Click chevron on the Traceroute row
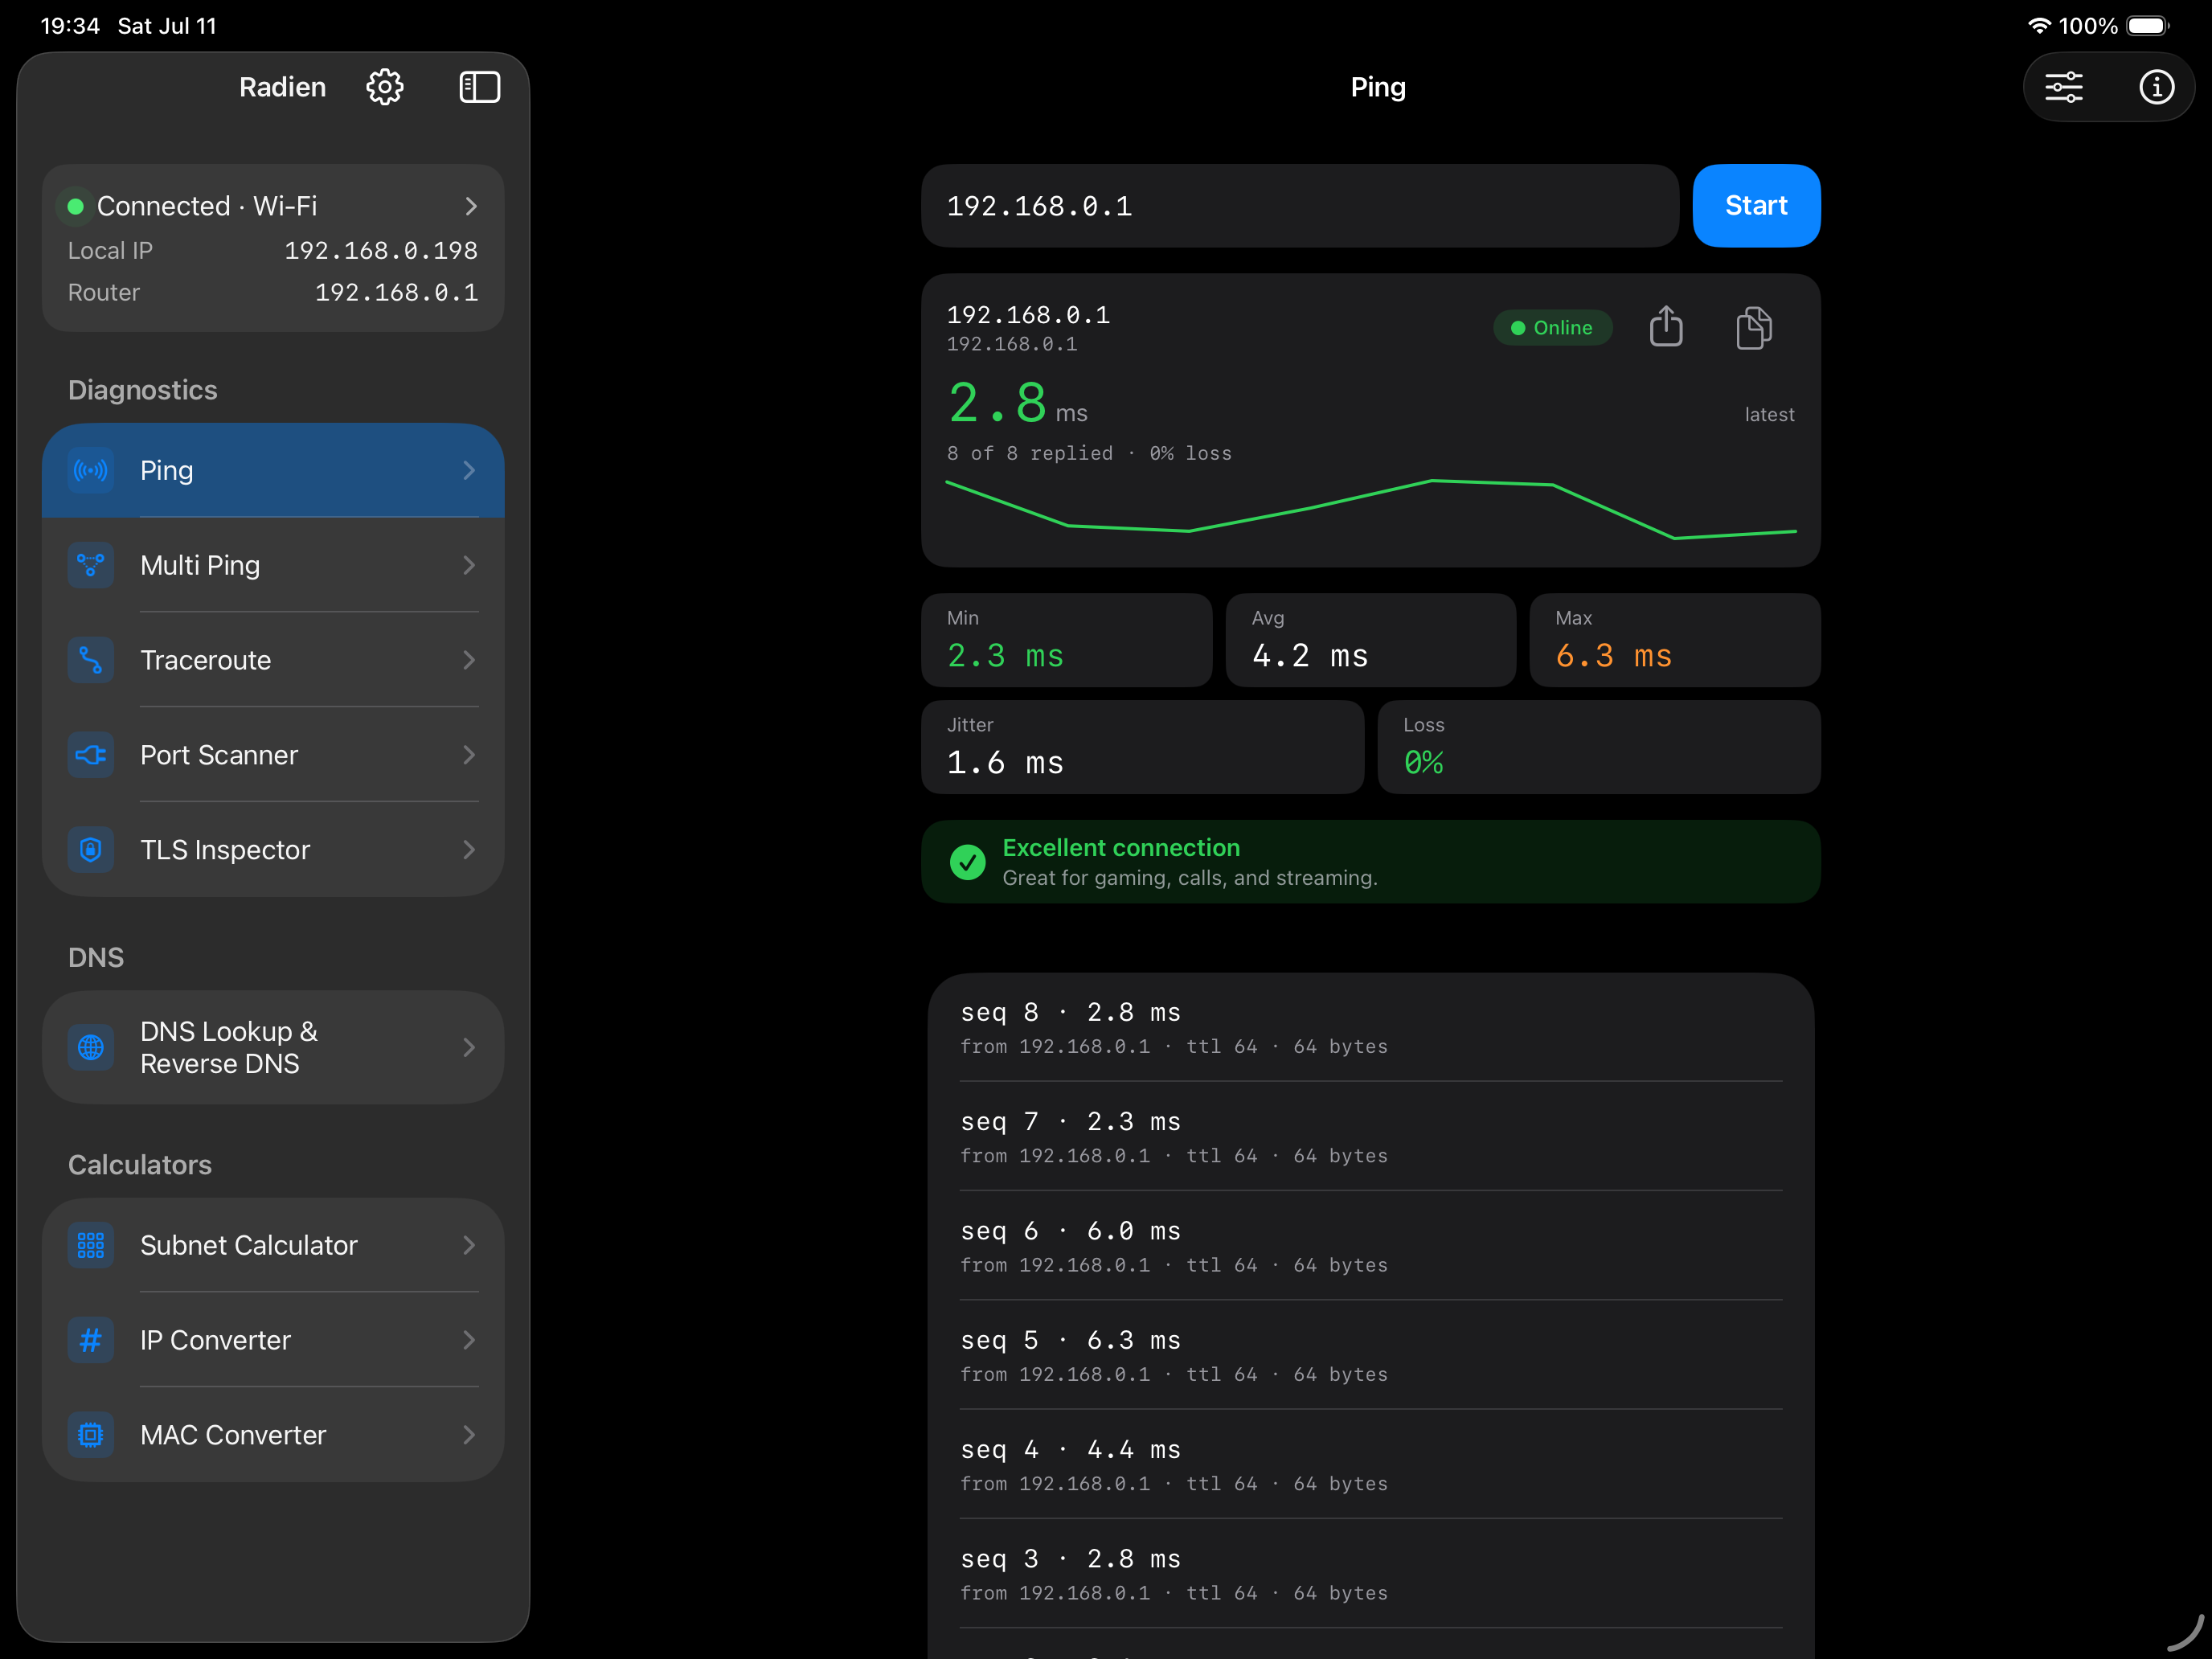Screen dimensions: 2212x1659 click(x=469, y=660)
